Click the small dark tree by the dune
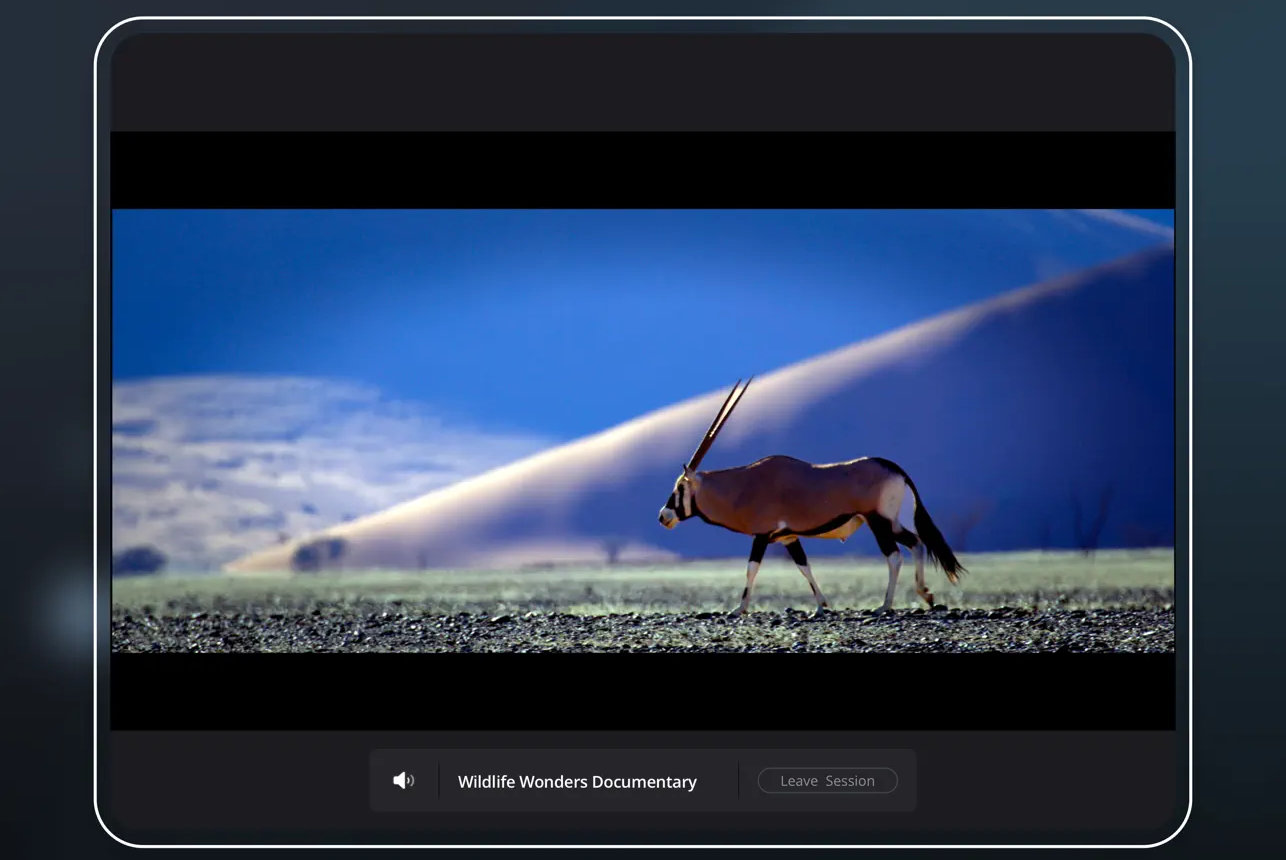Screen dimensions: 1286x860 pyautogui.click(x=320, y=551)
